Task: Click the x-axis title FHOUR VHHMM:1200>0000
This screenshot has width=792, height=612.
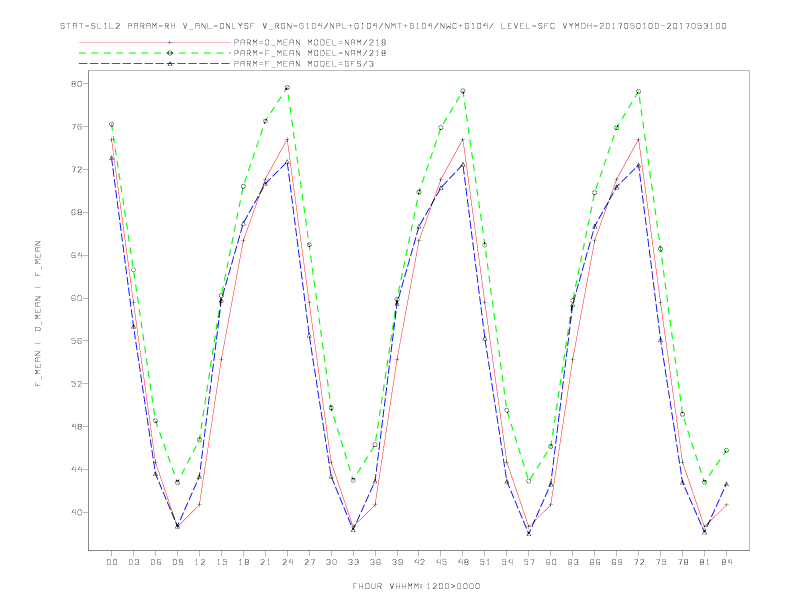Action: [416, 586]
